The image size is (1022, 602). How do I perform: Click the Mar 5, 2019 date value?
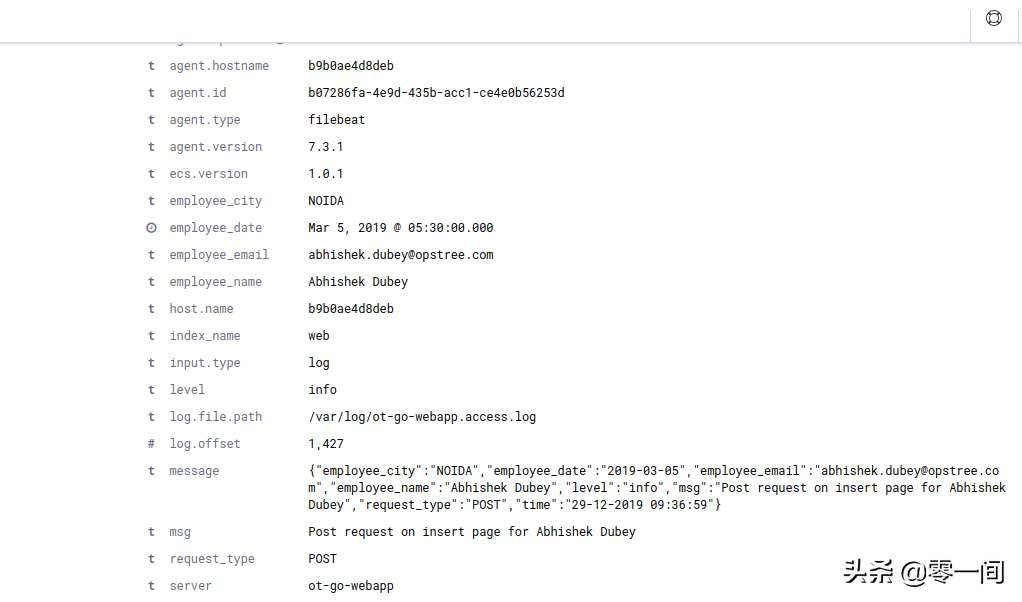[401, 228]
